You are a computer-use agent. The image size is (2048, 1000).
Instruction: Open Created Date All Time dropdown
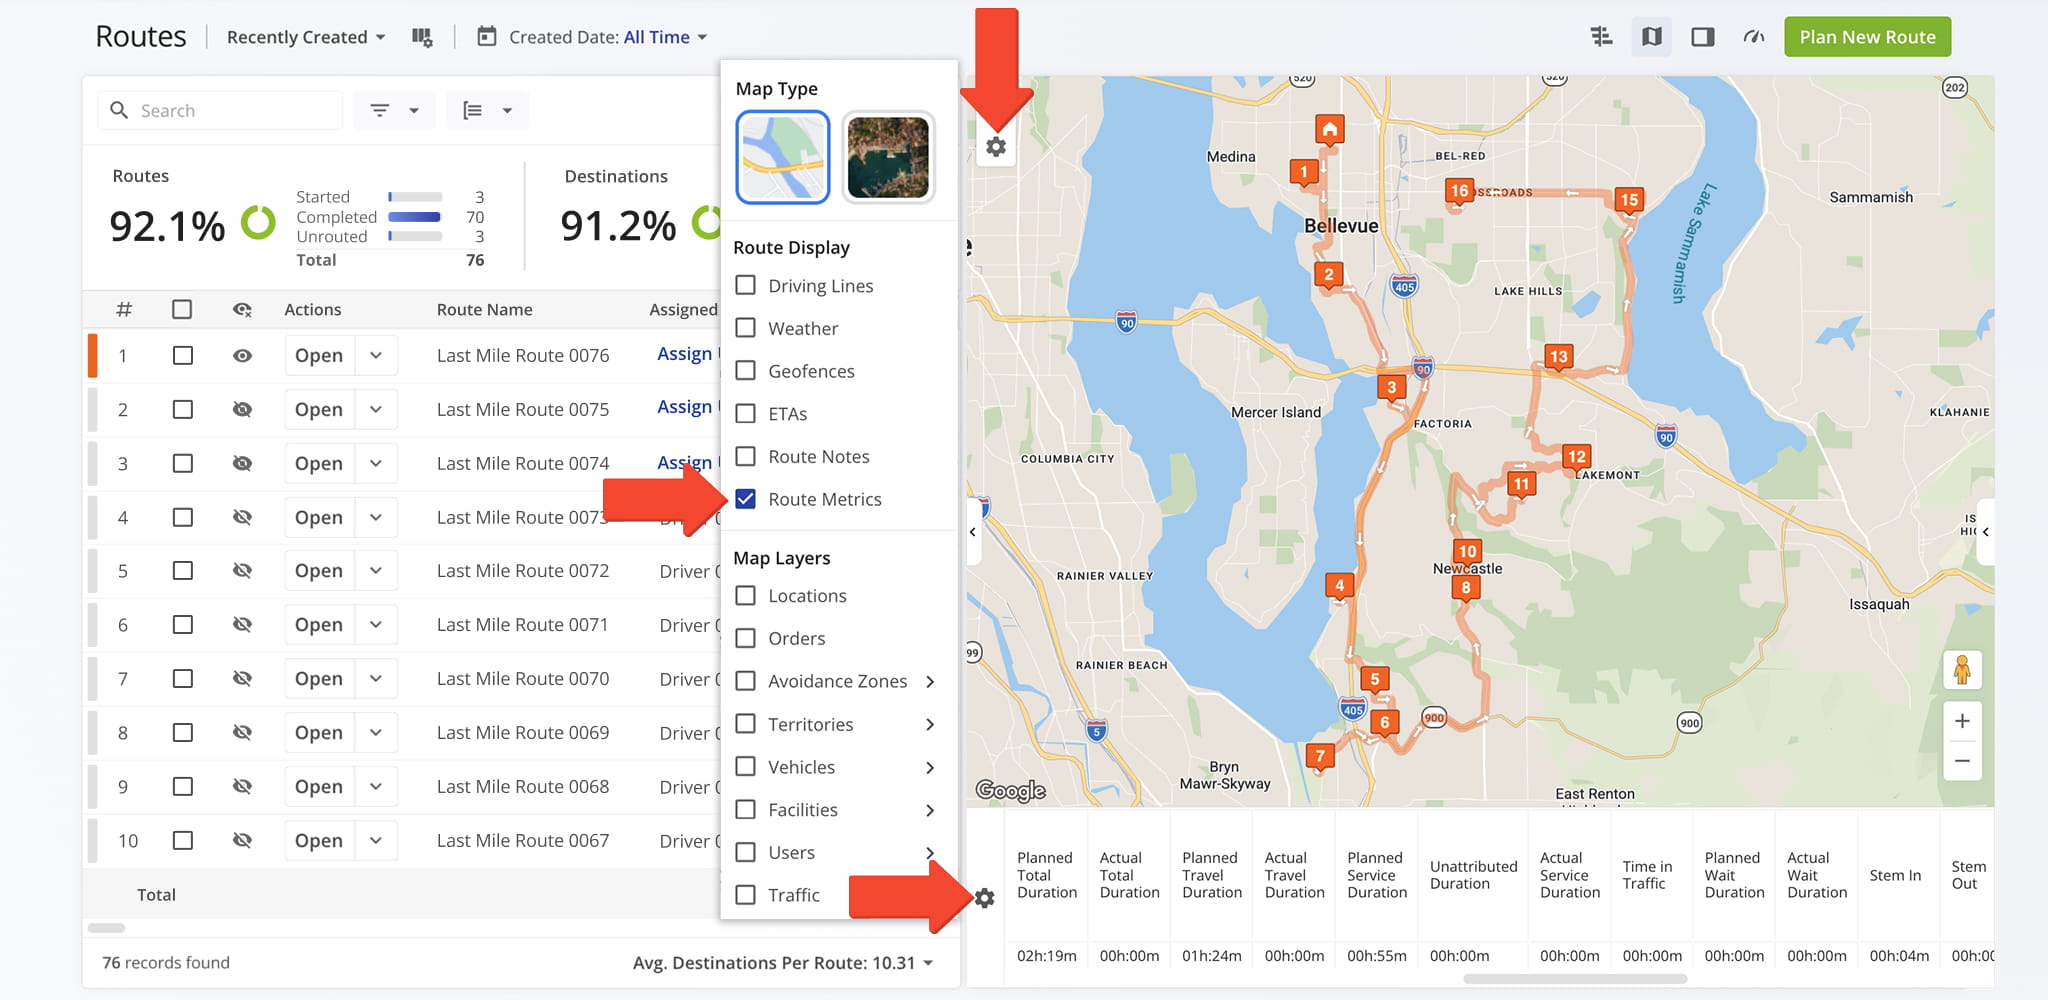point(665,37)
